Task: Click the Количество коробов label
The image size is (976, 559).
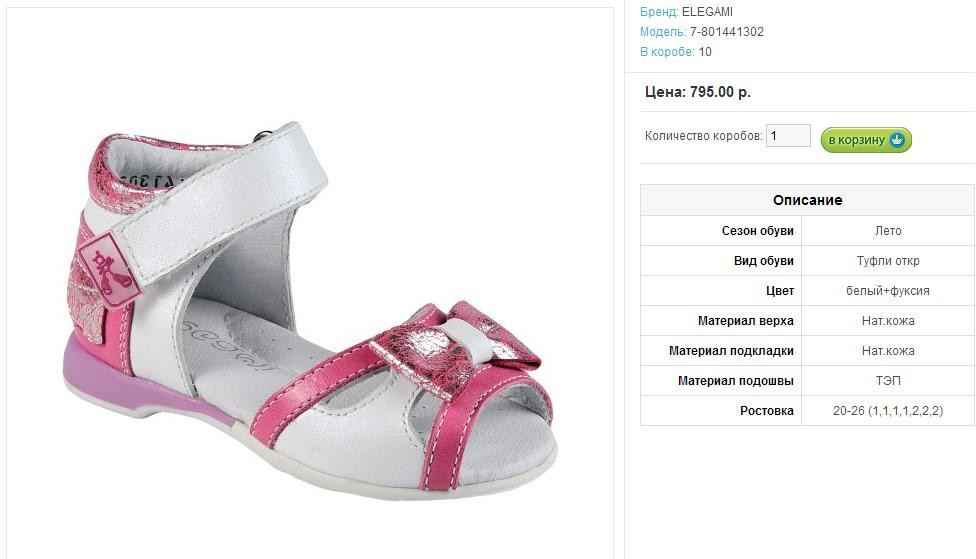Action: [703, 136]
